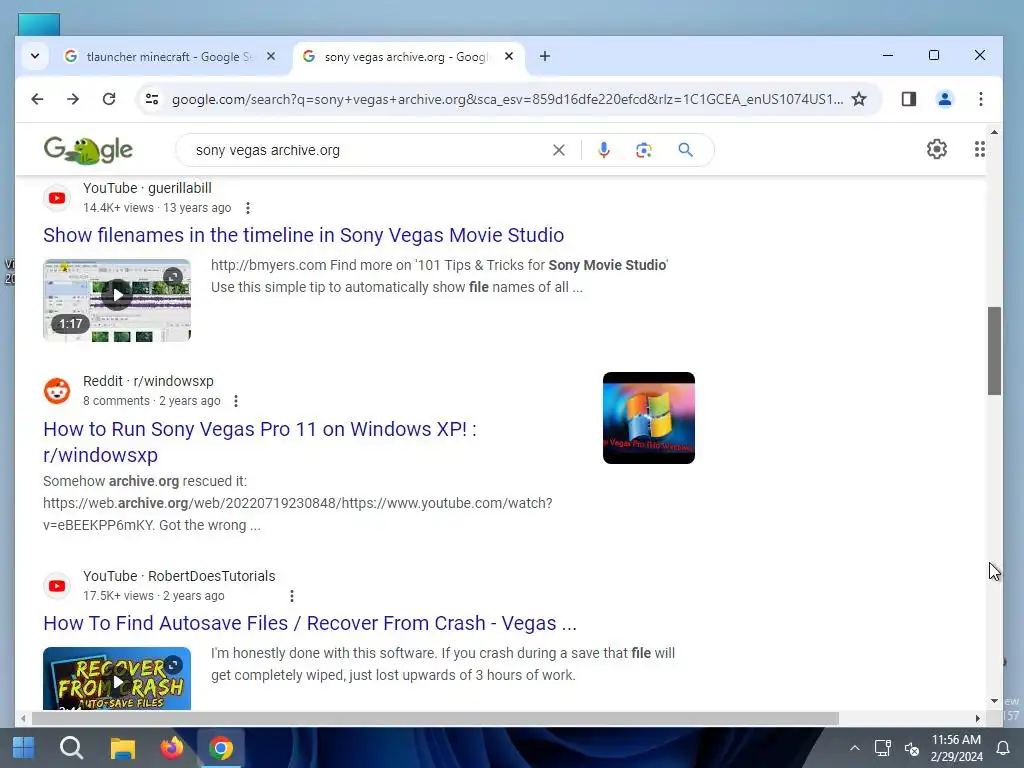Click the vertical scrollbar up arrow
Image resolution: width=1024 pixels, height=768 pixels.
pos(994,133)
